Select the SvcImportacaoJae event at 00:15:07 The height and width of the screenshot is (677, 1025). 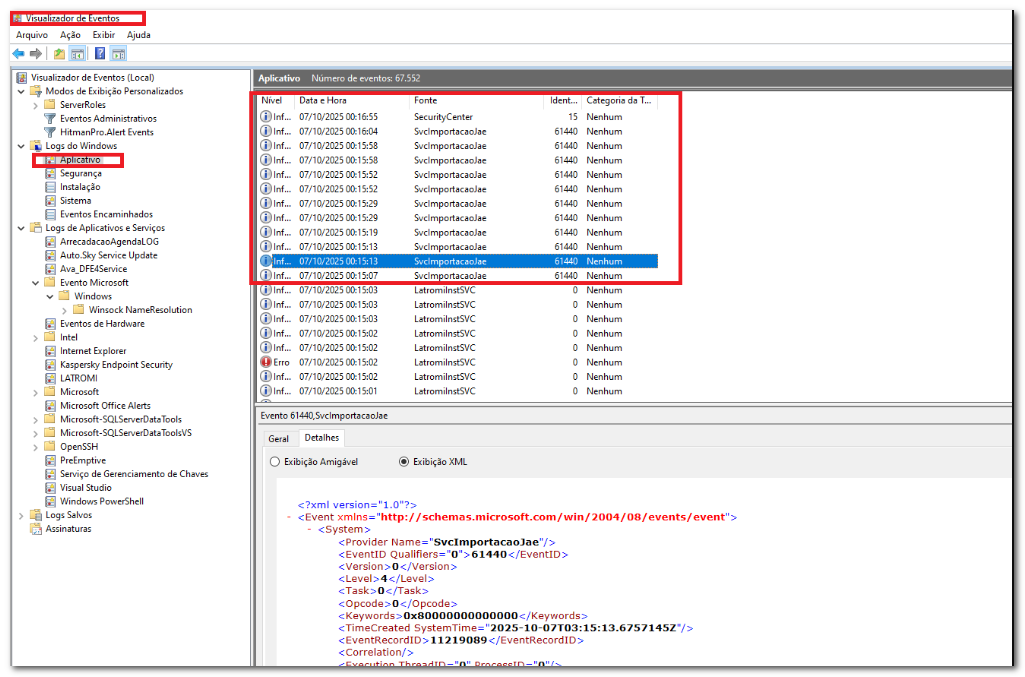tap(458, 276)
